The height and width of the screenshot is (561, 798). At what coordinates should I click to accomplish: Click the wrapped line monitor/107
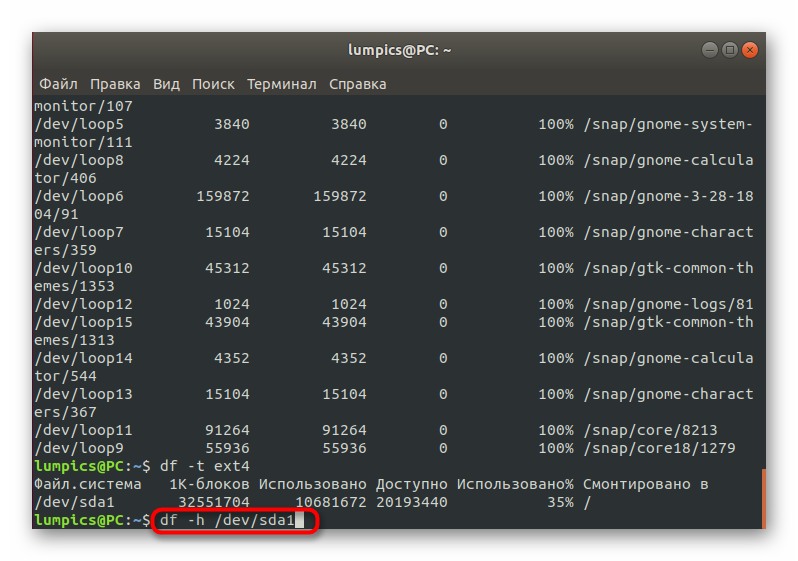point(83,106)
